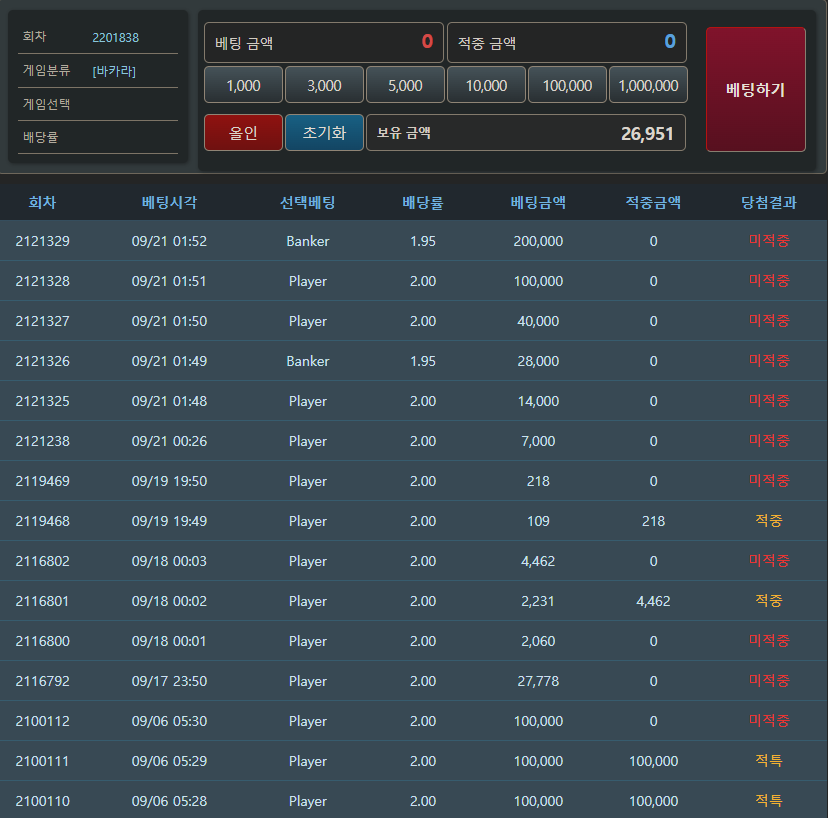Click the 2,231 bet amount cell
Viewport: 828px width, 818px height.
538,601
